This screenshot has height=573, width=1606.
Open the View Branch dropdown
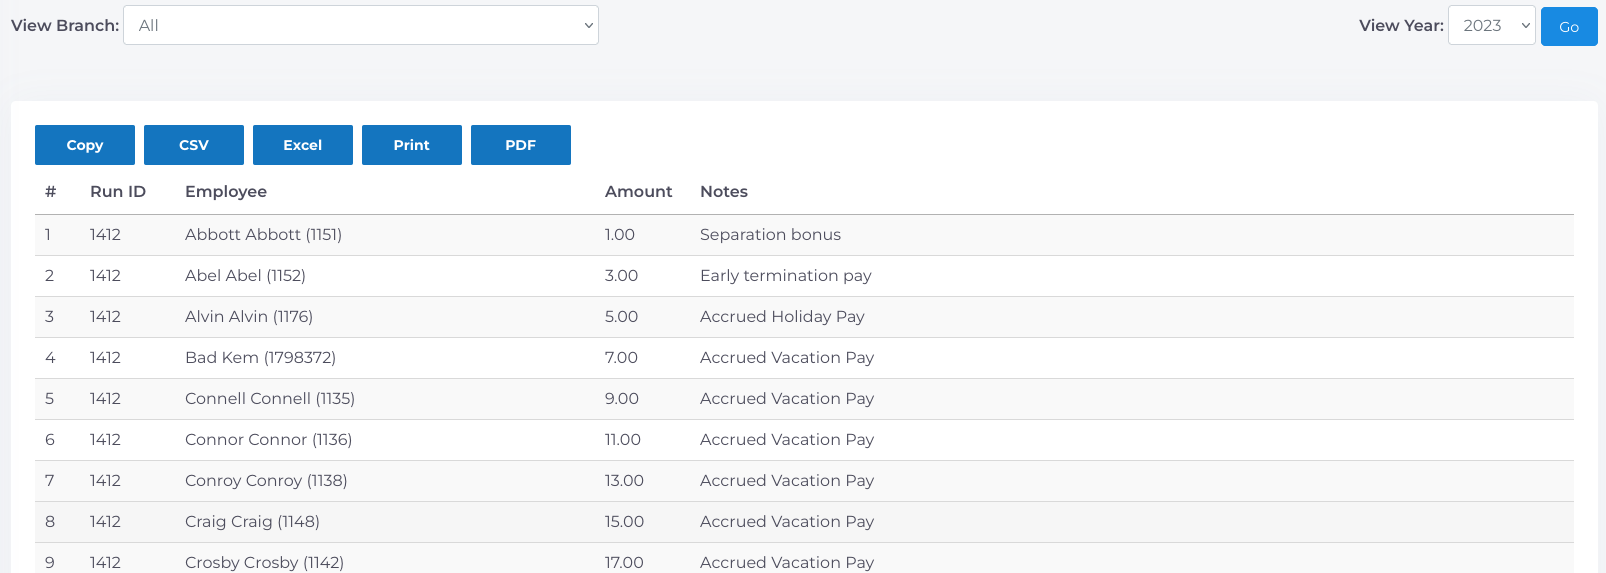[360, 25]
